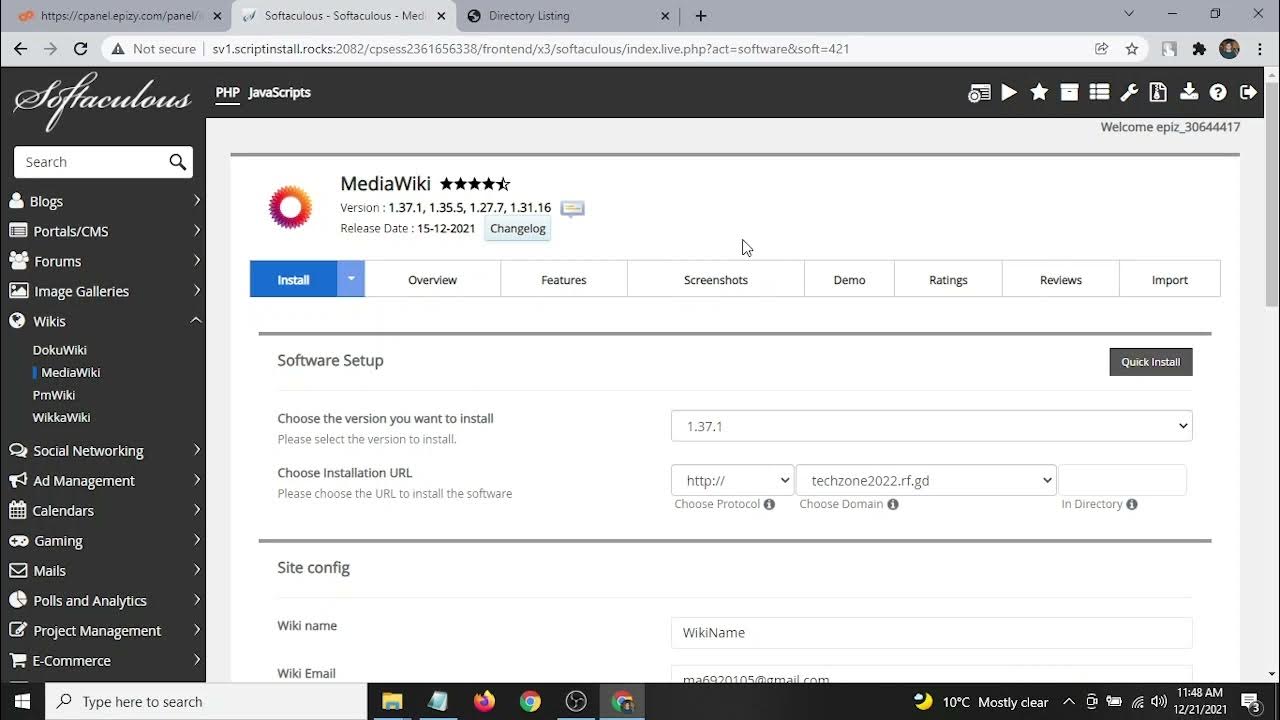Click the In Directory info icon
The height and width of the screenshot is (720, 1280).
pos(1132,504)
